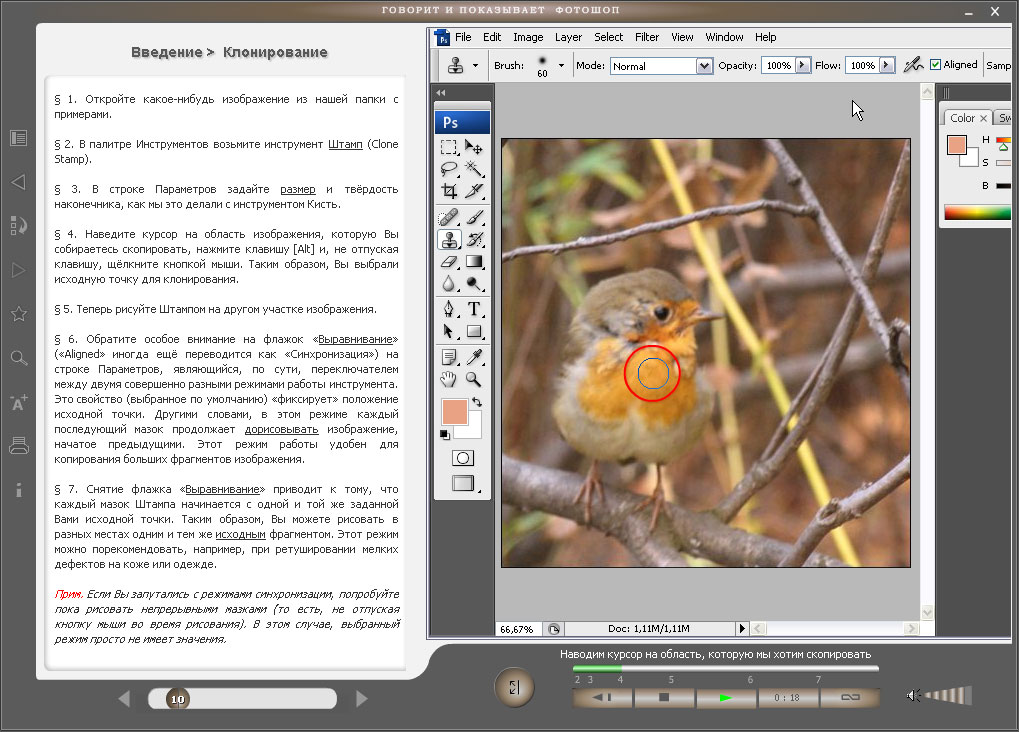The image size is (1019, 732).
Task: Select the Magic Wand tool
Action: 474,169
